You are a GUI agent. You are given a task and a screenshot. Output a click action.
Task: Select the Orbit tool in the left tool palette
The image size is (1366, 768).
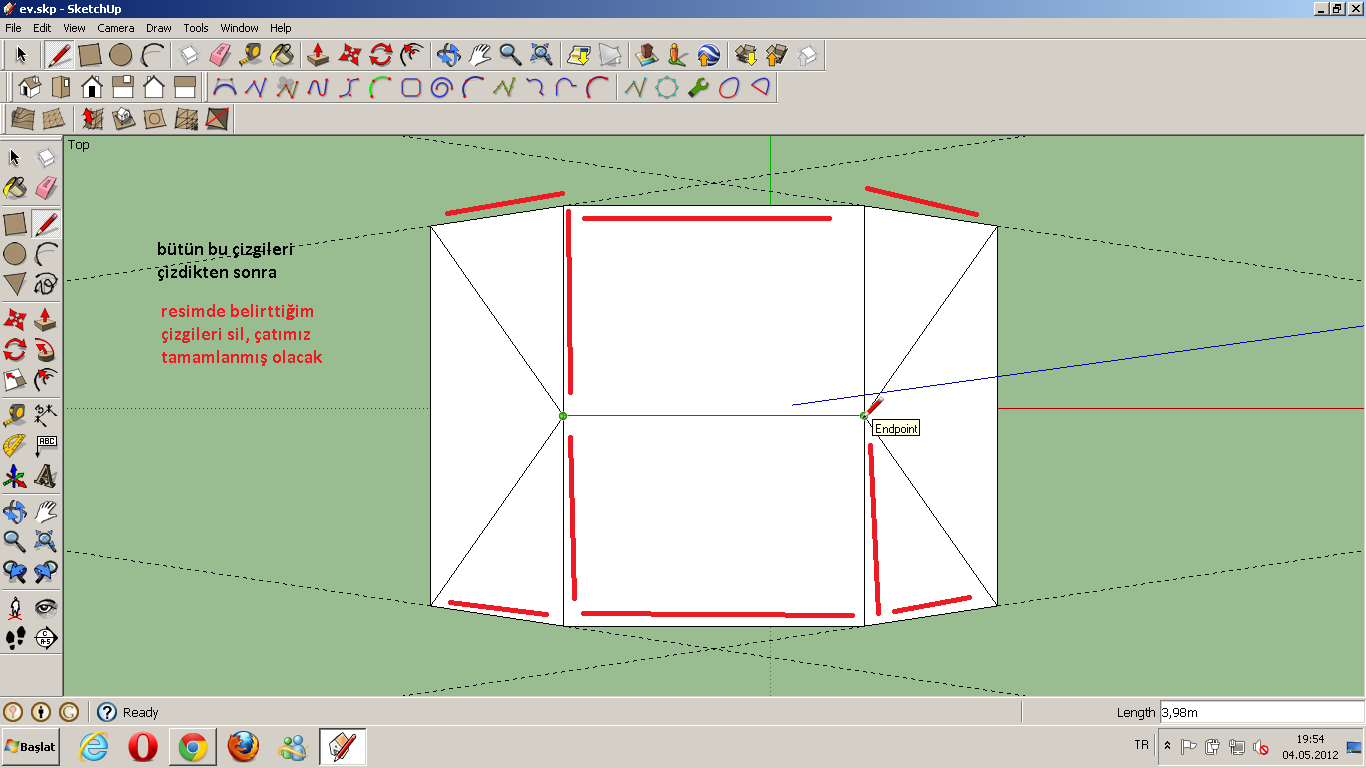click(15, 513)
